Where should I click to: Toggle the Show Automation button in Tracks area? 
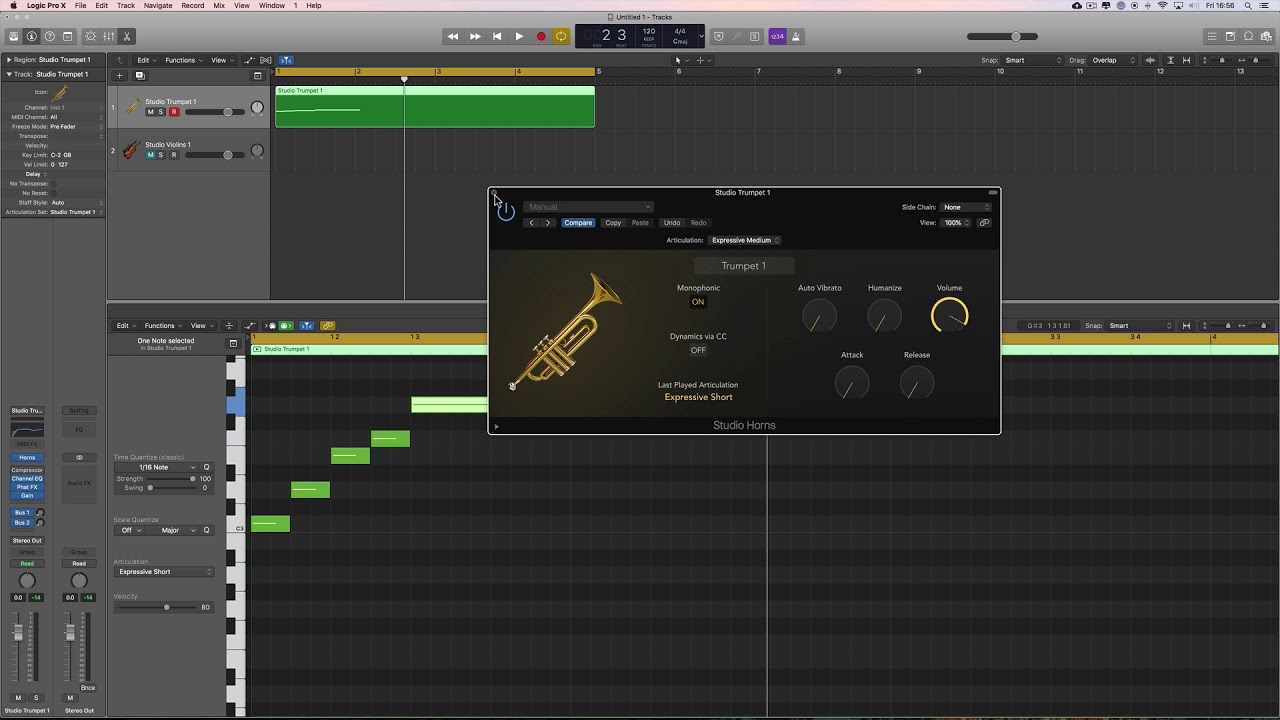click(x=249, y=60)
